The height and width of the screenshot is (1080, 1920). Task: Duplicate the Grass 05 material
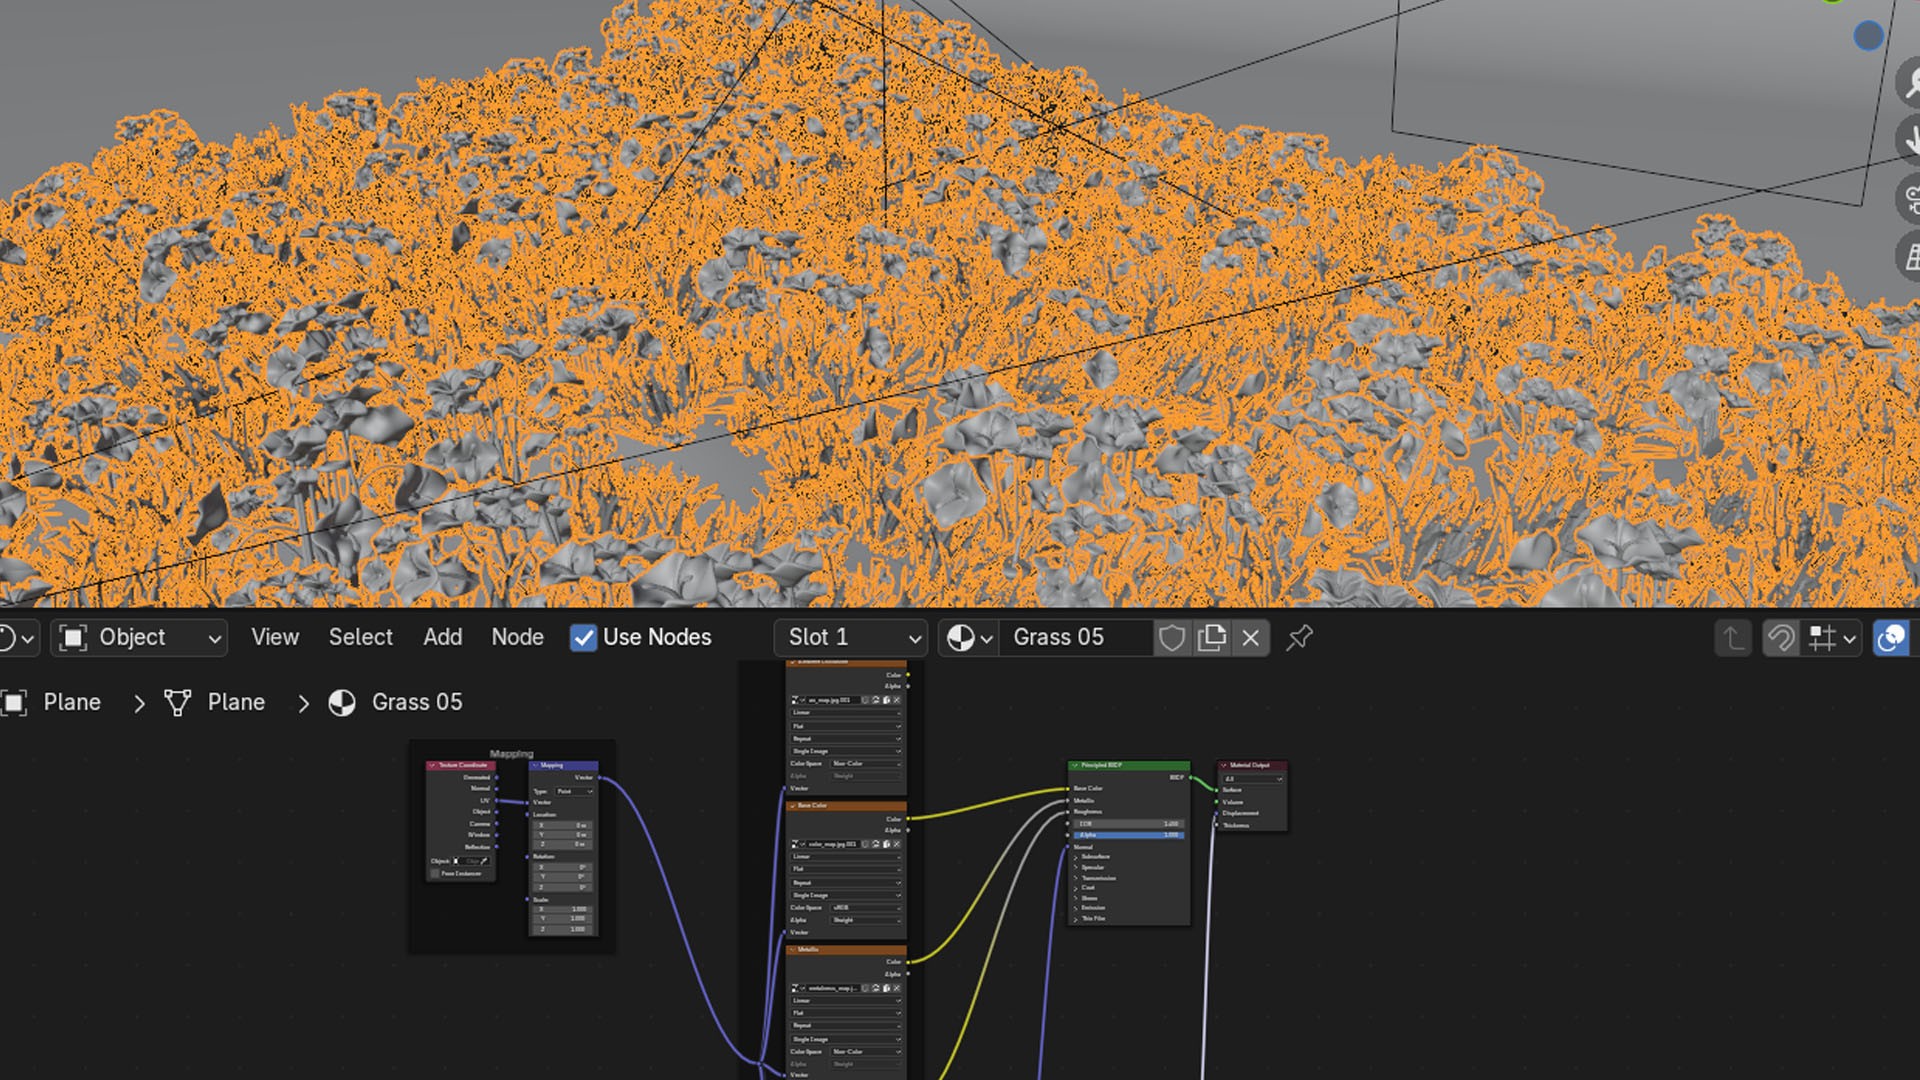[1211, 638]
